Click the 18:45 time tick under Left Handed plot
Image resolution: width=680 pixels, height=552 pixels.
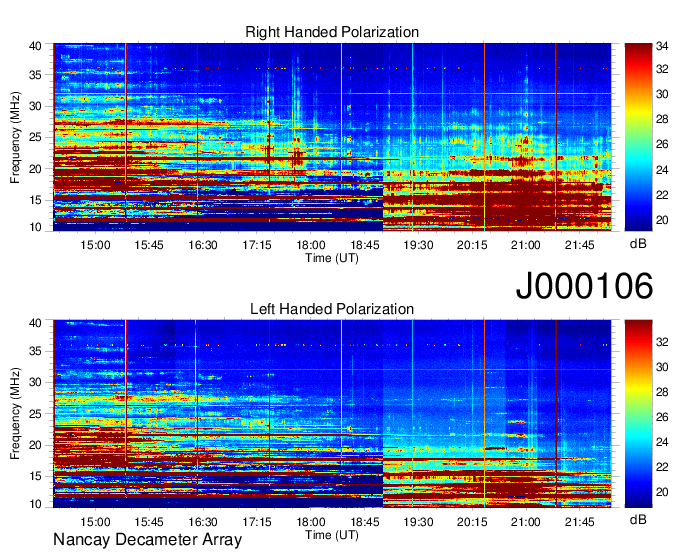[x=365, y=522]
